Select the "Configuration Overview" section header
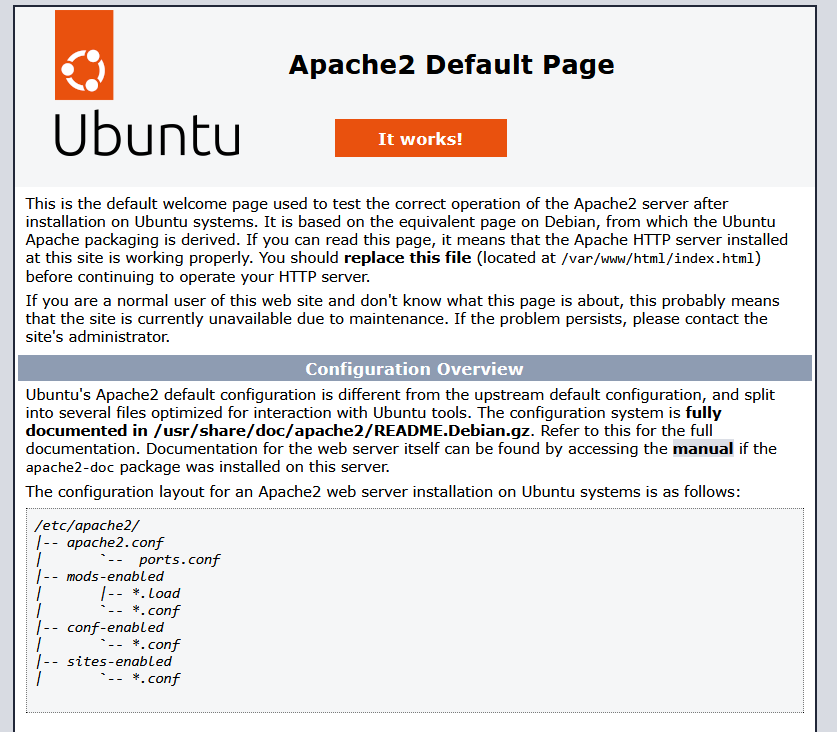The image size is (837, 732). point(414,369)
